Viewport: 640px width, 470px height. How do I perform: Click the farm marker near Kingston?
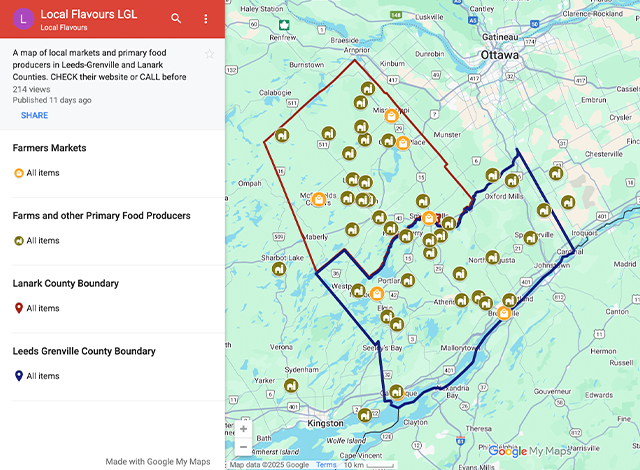tap(365, 415)
